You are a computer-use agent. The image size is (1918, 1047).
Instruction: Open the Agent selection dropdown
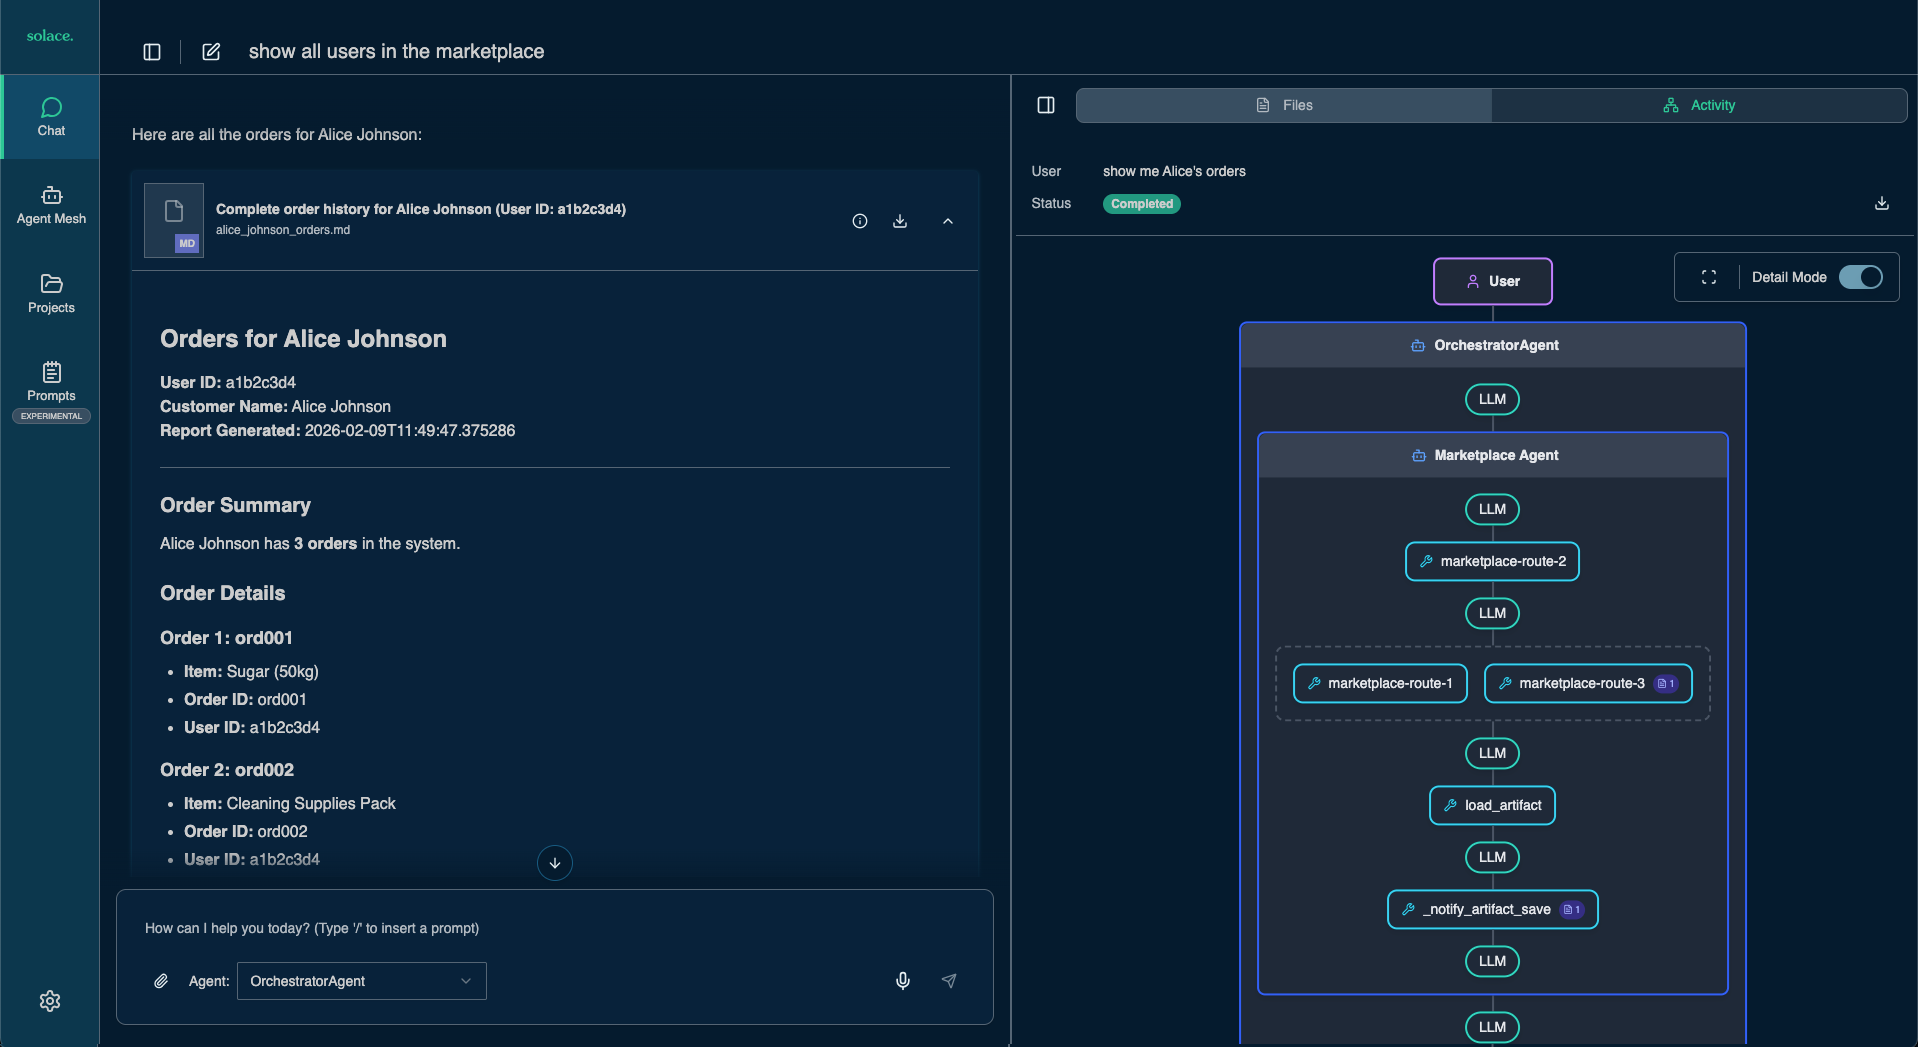point(361,981)
